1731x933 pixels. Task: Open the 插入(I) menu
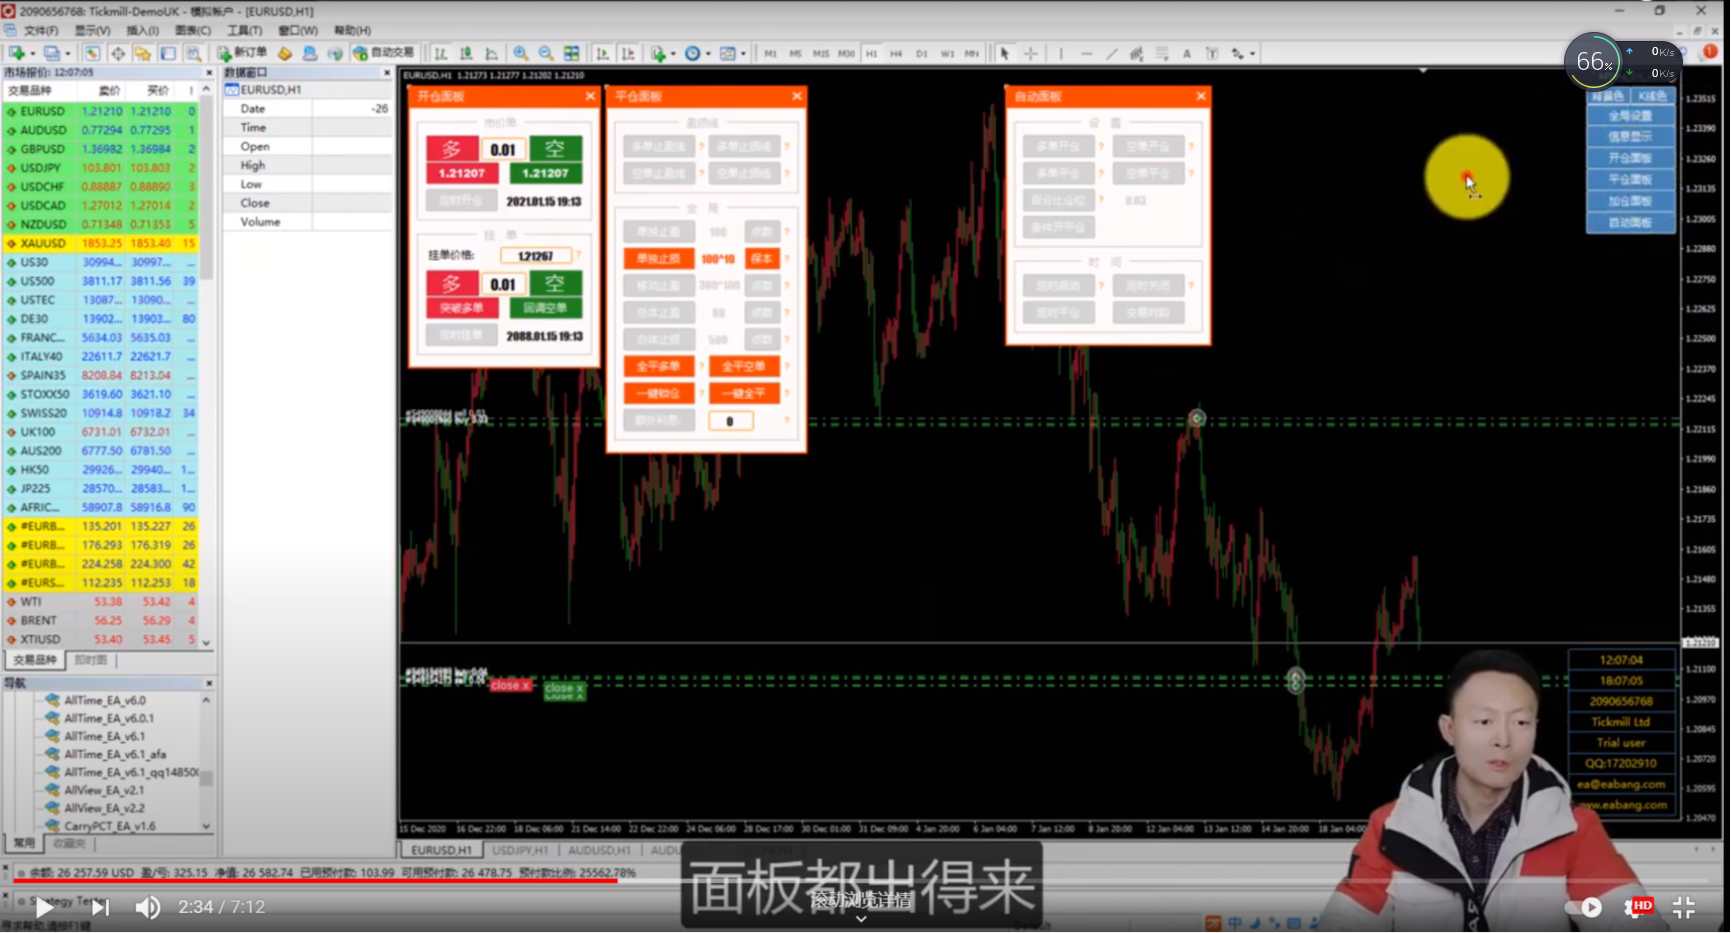[x=142, y=31]
